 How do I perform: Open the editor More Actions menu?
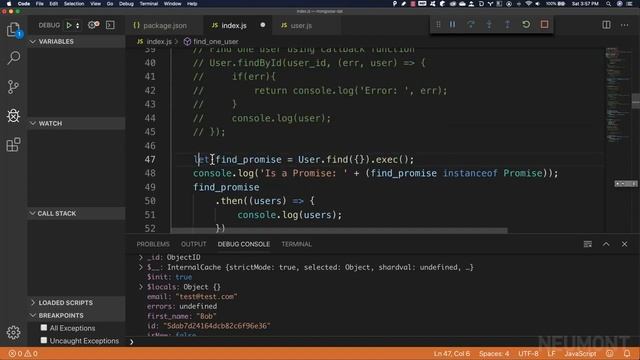(x=624, y=25)
